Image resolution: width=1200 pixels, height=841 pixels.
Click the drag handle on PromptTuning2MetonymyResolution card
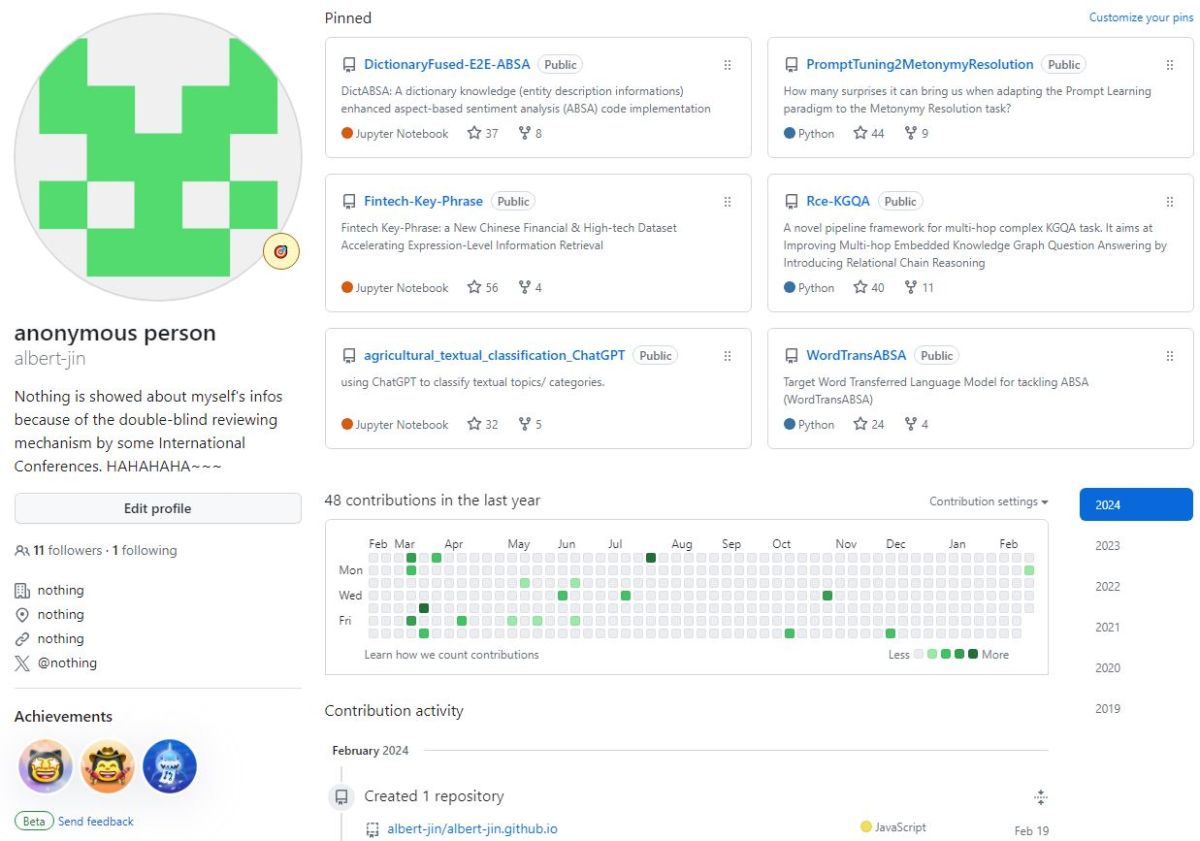1169,64
